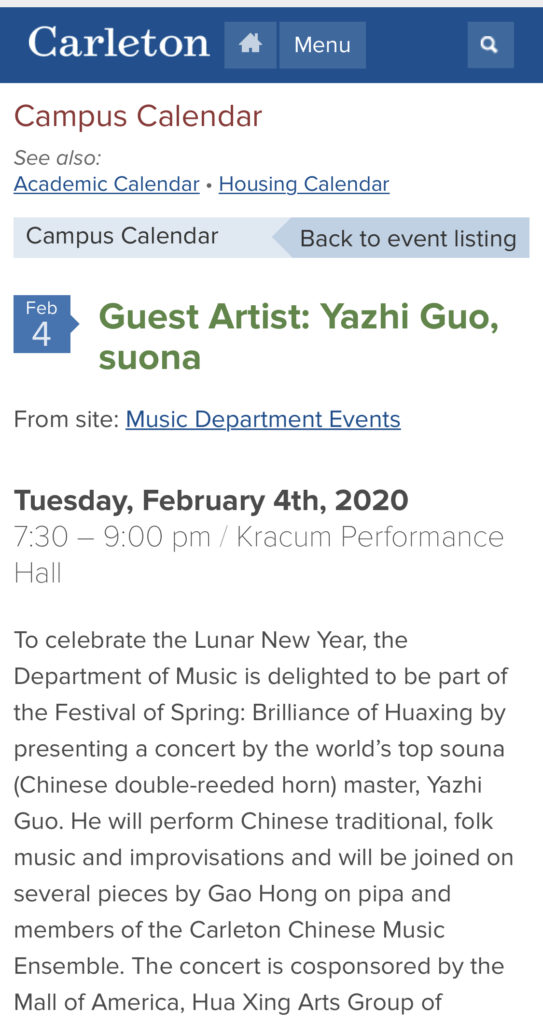Click the 7:30 – 9:00 pm time text
This screenshot has height=1024, width=543.
pyautogui.click(x=112, y=537)
